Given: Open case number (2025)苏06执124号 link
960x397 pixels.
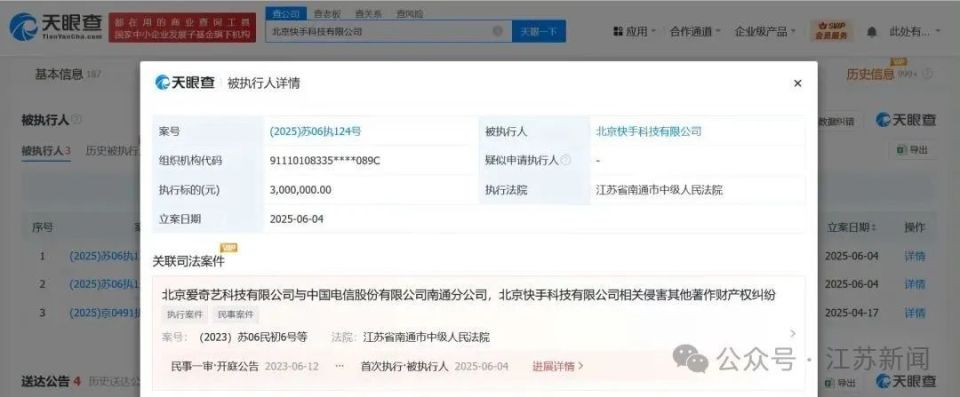Looking at the screenshot, I should pos(315,131).
